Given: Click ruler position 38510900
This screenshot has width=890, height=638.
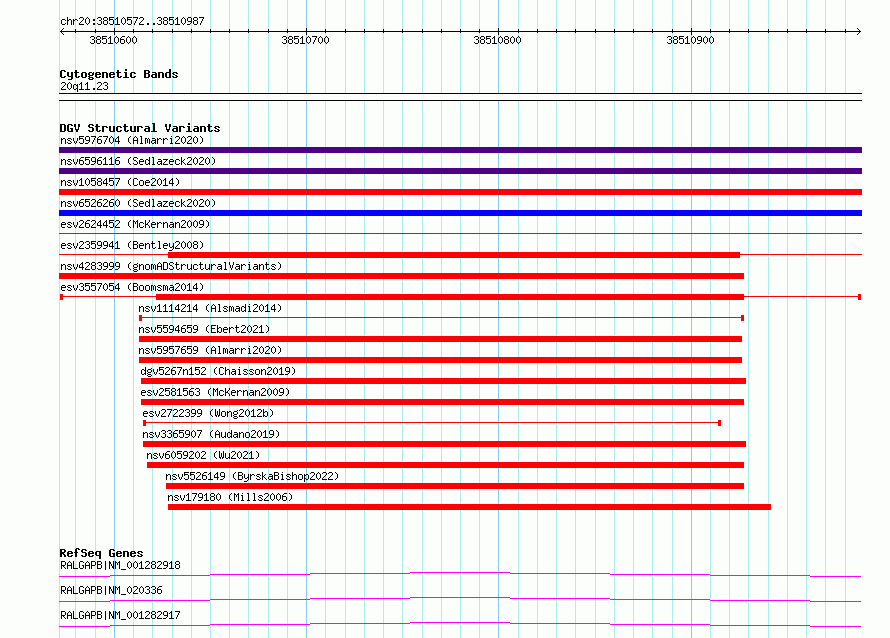Looking at the screenshot, I should (x=690, y=40).
